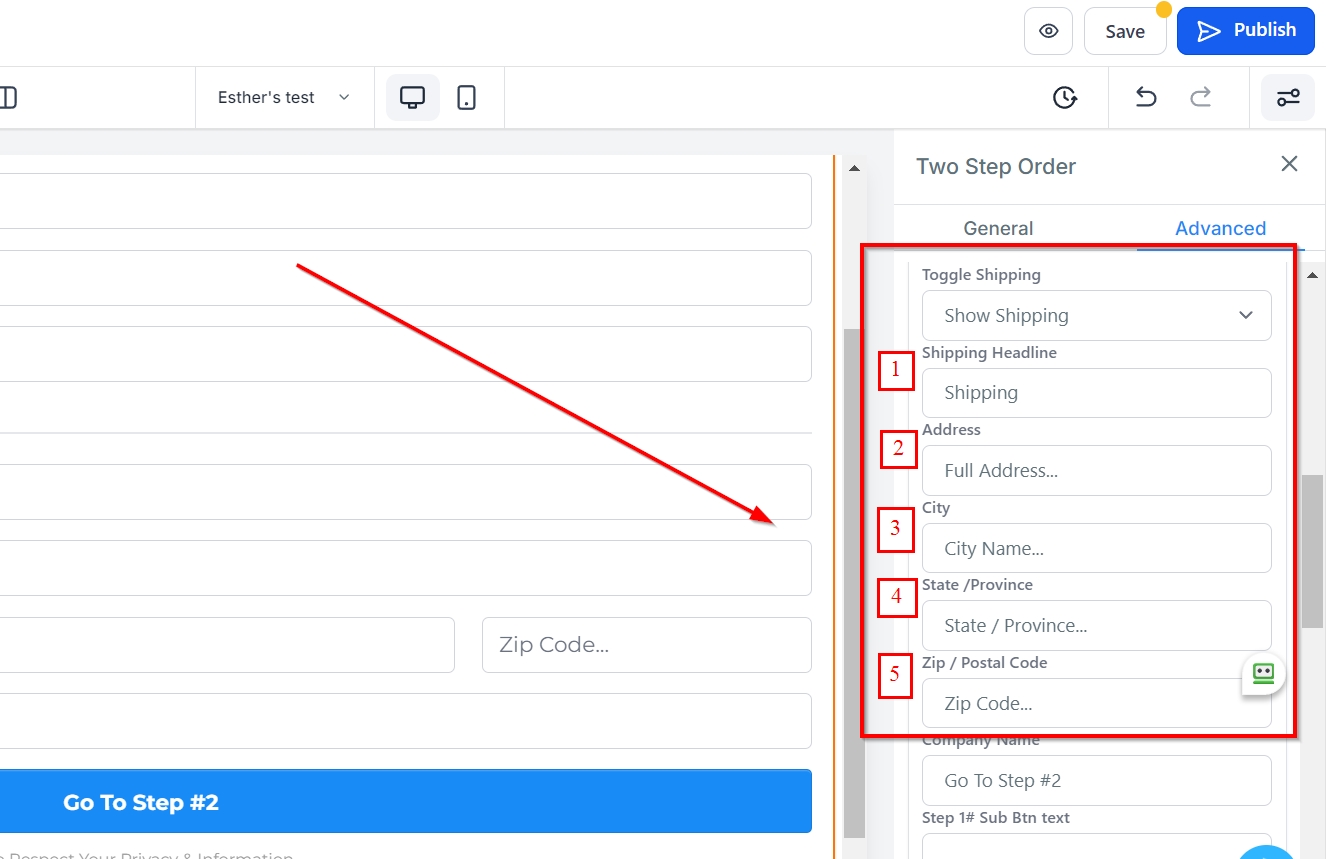Switch to the General tab
The image size is (1326, 859).
point(998,228)
